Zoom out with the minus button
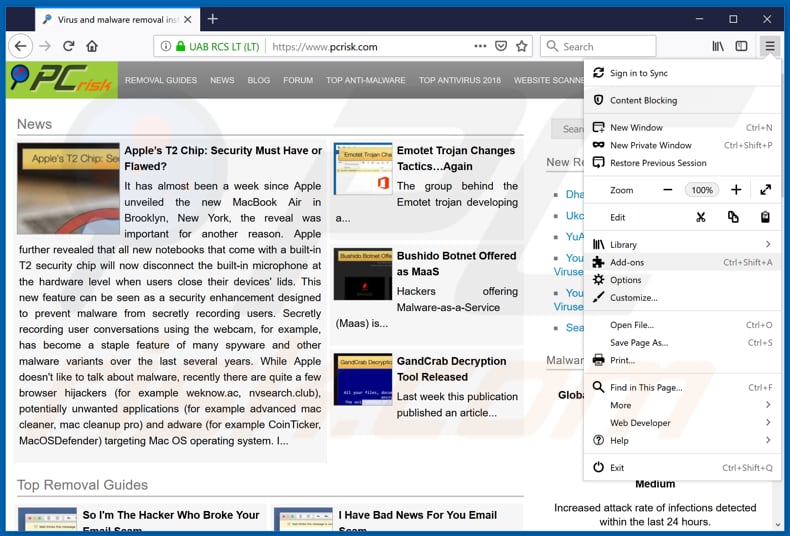The height and width of the screenshot is (536, 790). pos(668,190)
